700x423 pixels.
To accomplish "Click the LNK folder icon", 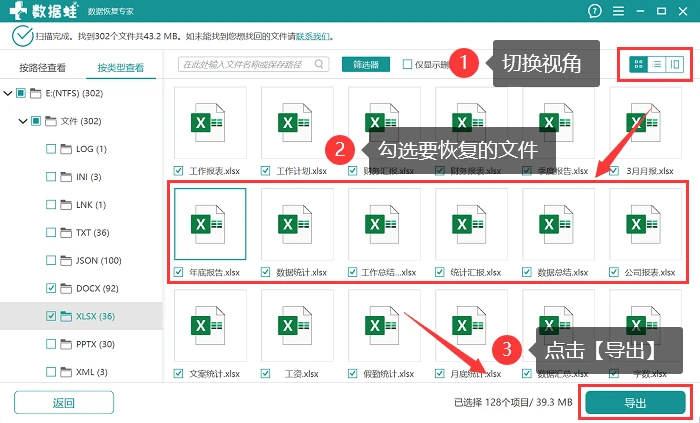I will click(66, 204).
